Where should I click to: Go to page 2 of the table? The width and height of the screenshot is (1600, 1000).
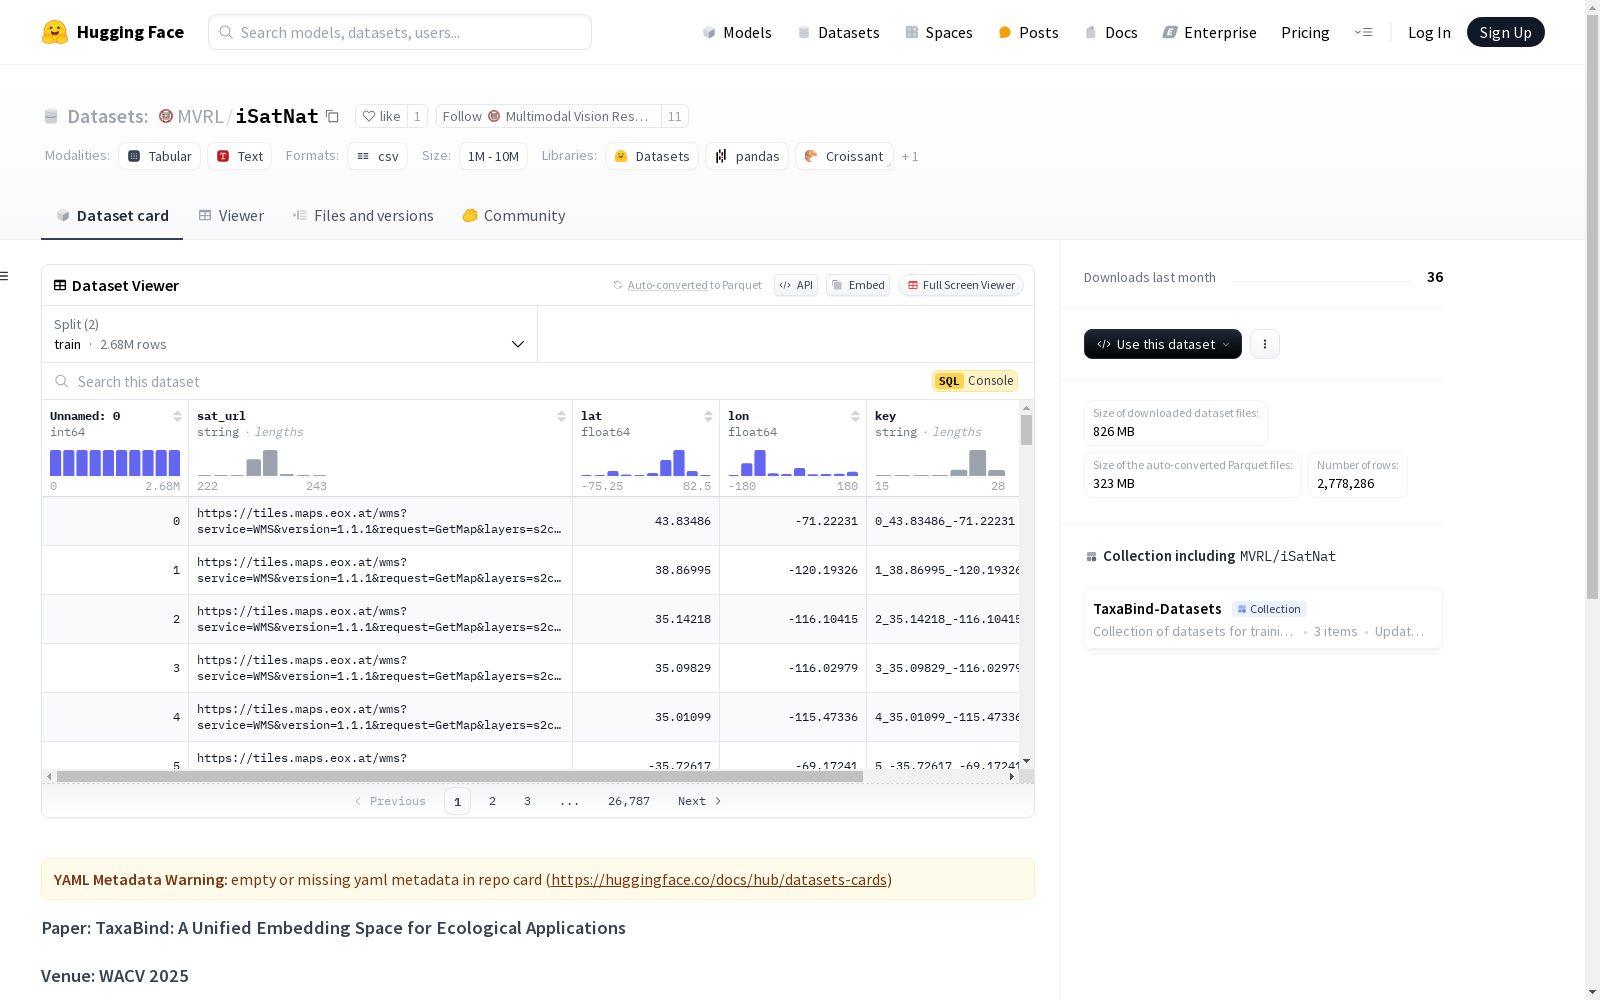(x=492, y=801)
